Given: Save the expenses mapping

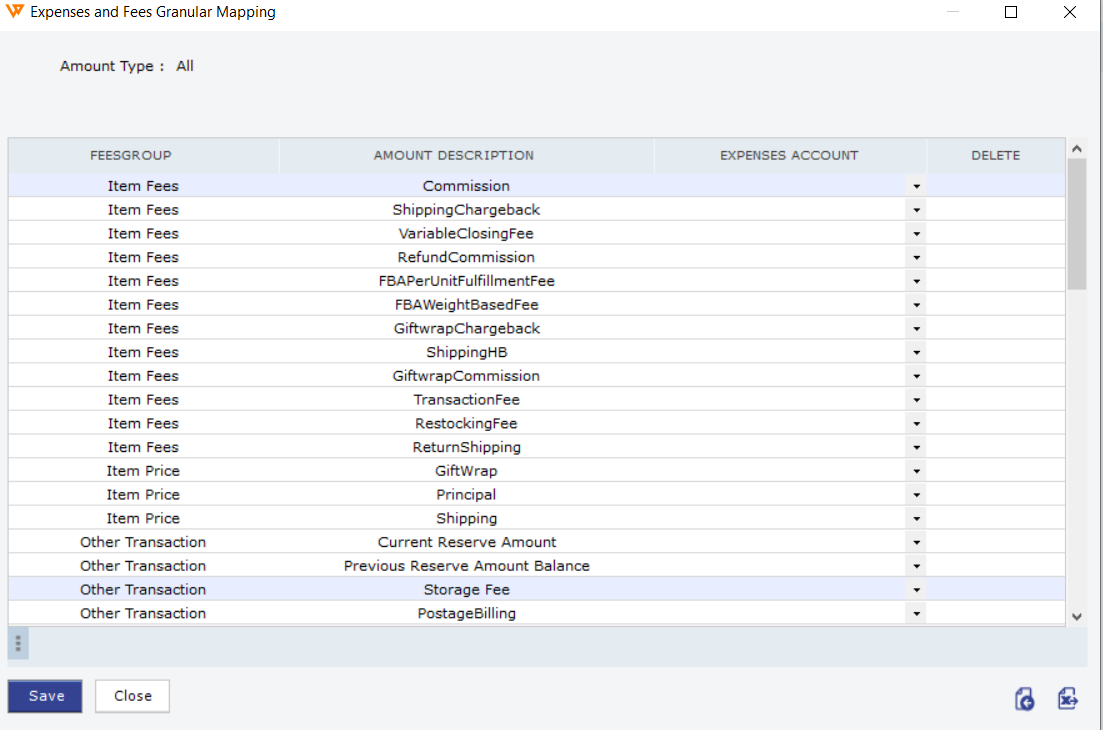Looking at the screenshot, I should (46, 696).
